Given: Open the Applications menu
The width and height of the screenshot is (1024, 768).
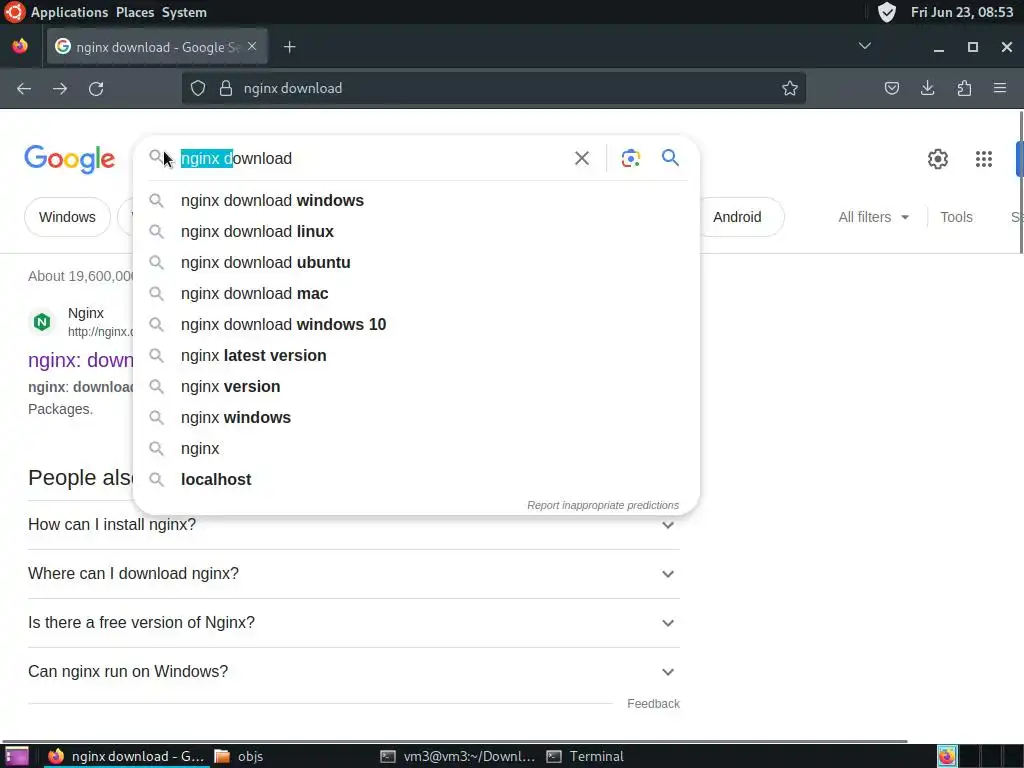Looking at the screenshot, I should click(x=69, y=12).
